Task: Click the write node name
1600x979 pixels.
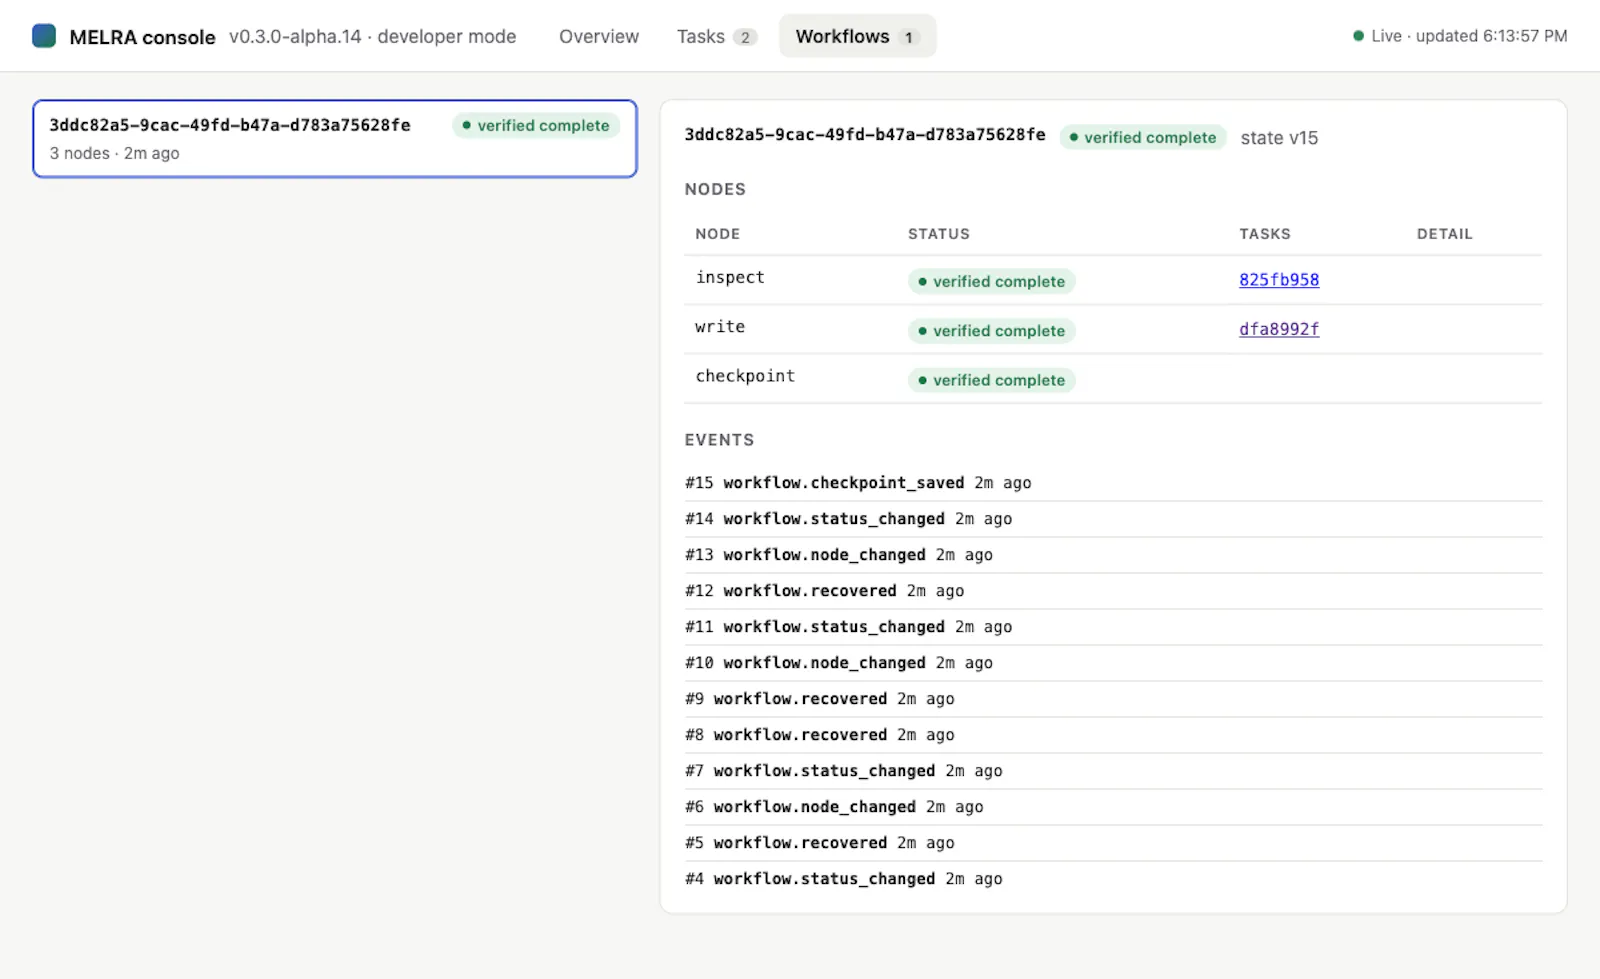Action: point(720,327)
